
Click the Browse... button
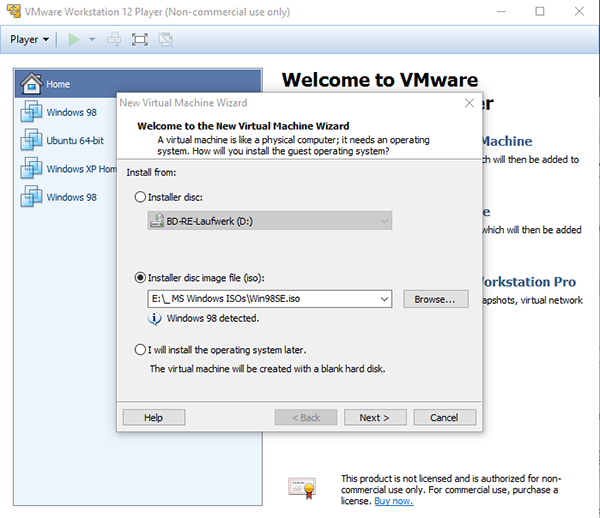(x=435, y=299)
